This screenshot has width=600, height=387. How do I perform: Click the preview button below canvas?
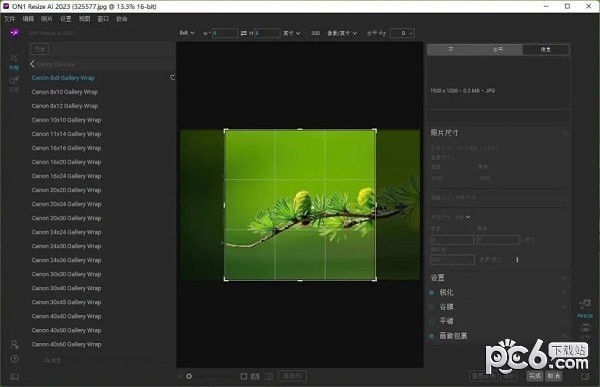coord(292,376)
